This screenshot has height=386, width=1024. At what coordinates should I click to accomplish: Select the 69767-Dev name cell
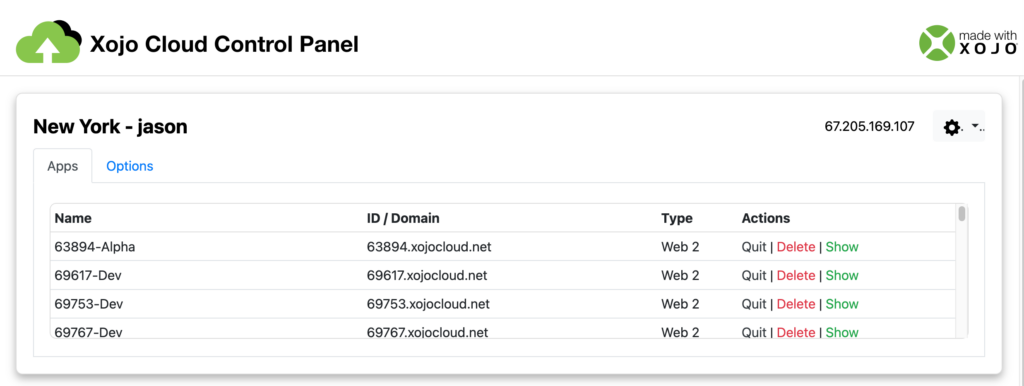point(89,332)
